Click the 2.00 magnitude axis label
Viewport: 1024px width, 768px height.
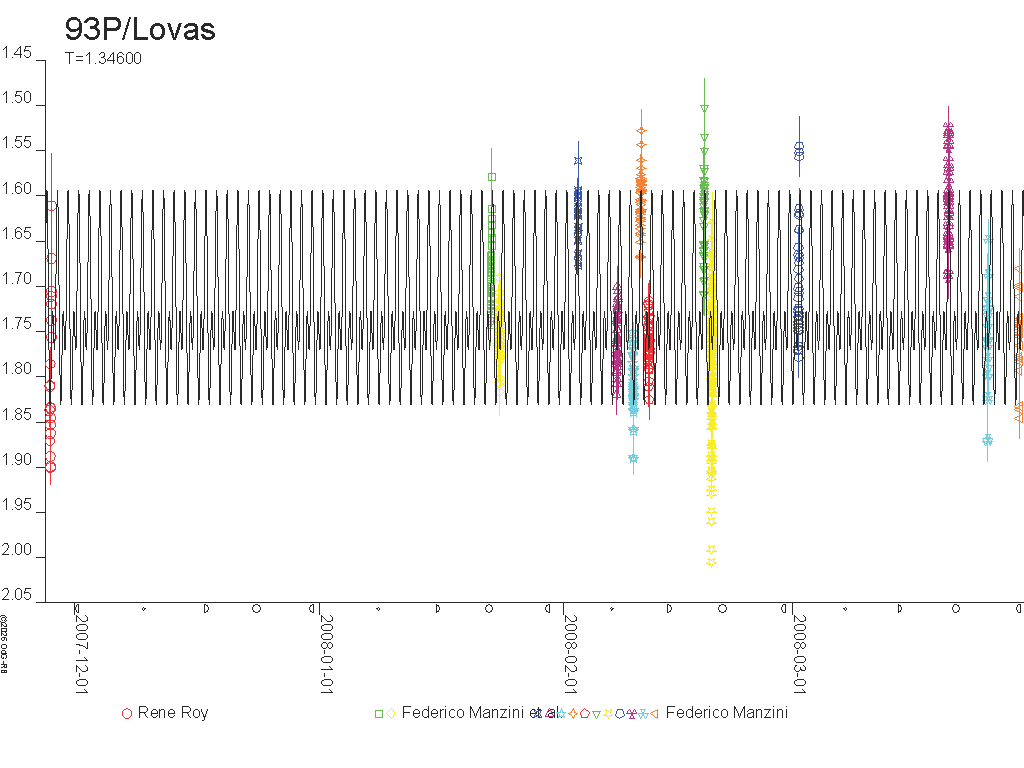16,550
